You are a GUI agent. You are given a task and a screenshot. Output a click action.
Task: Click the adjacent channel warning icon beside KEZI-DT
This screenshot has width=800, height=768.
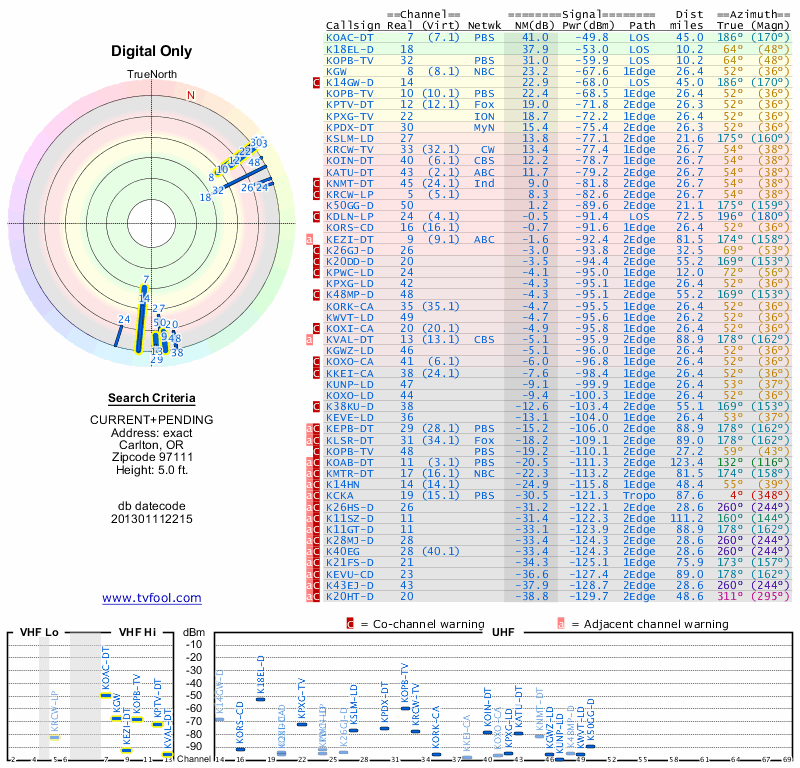tap(309, 239)
